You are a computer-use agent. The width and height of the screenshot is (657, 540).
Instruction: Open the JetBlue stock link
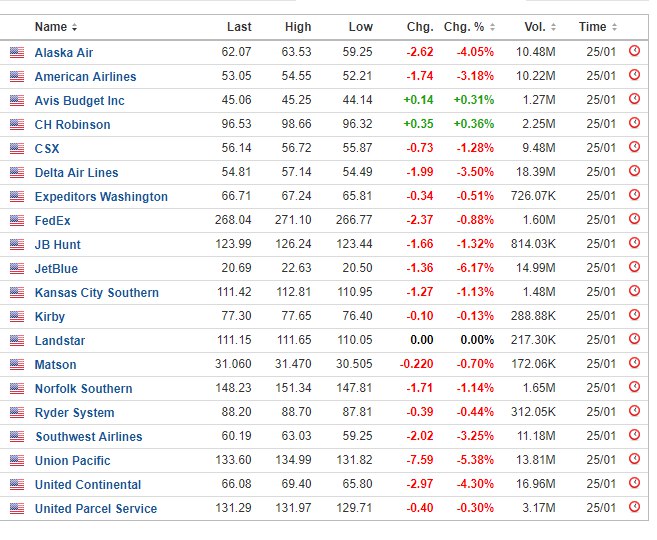pos(56,269)
